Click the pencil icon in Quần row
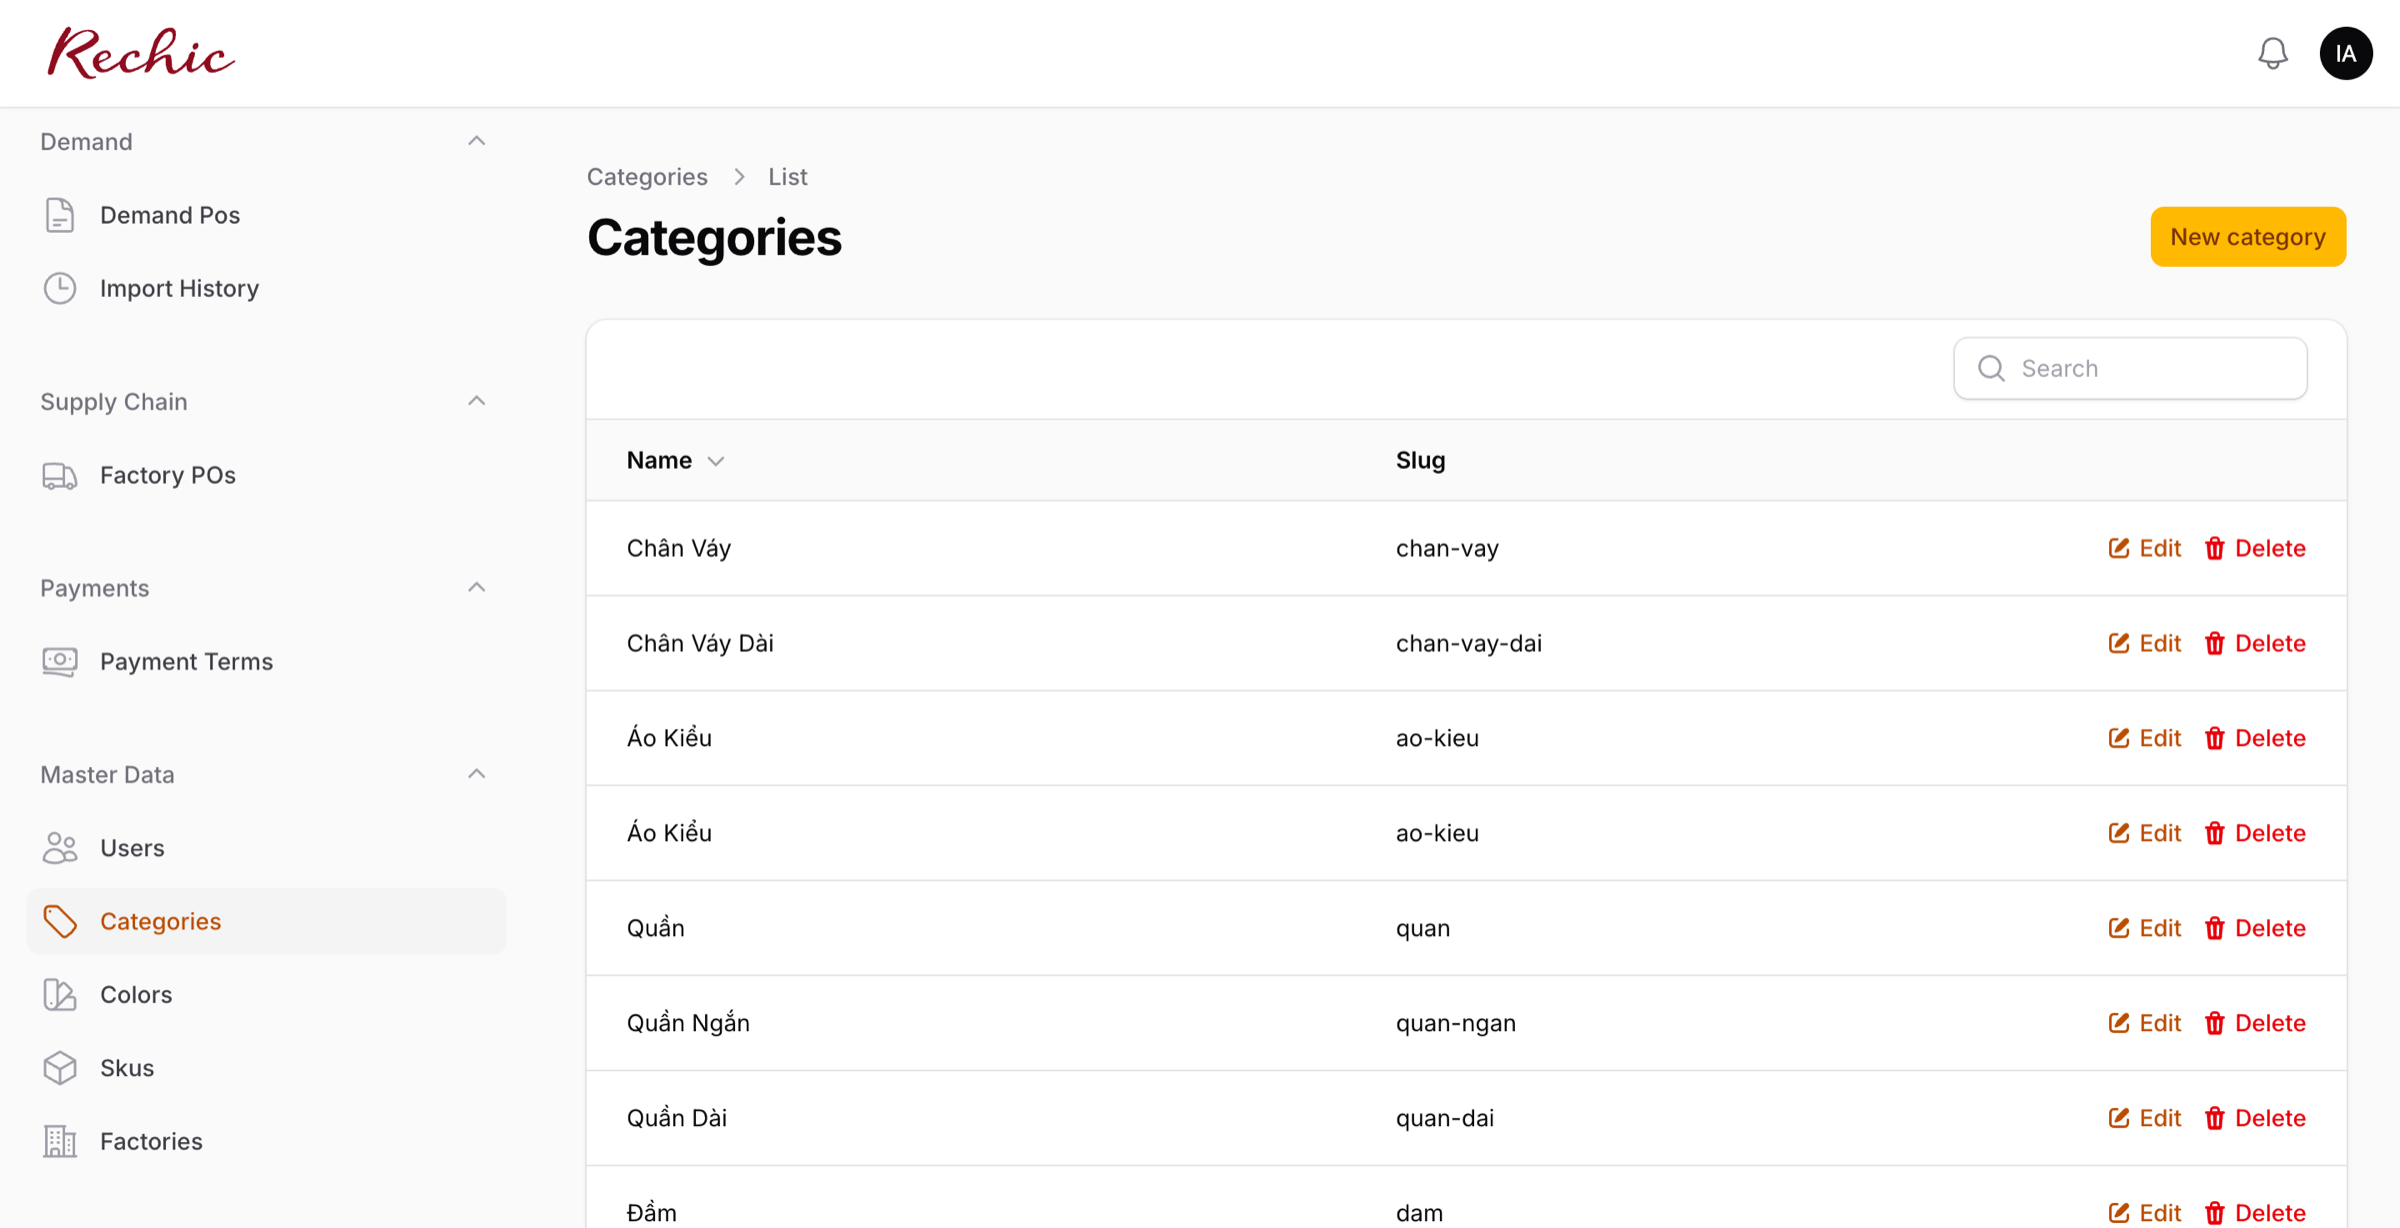This screenshot has height=1228, width=2400. point(2119,928)
